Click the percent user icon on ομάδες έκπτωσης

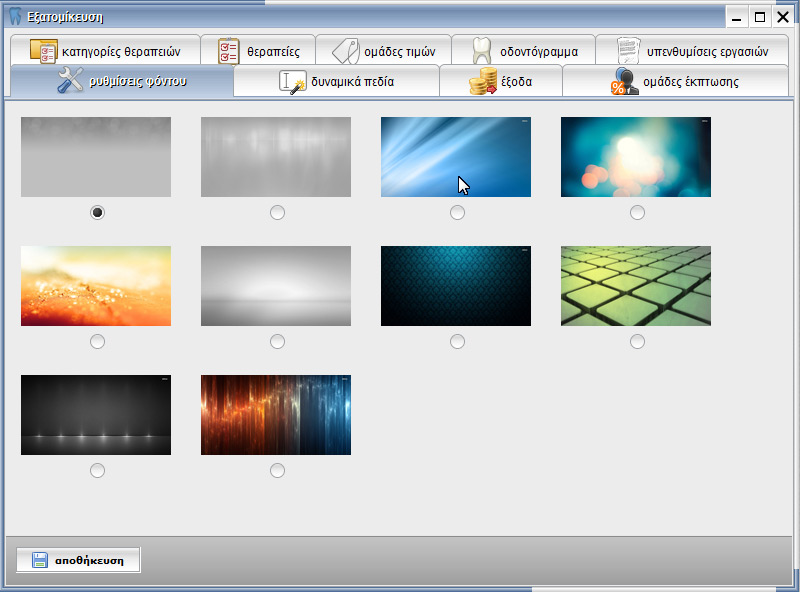[624, 82]
